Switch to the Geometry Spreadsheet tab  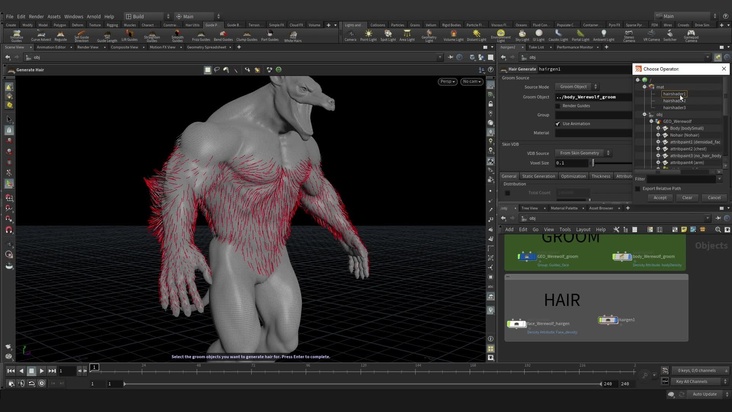pyautogui.click(x=206, y=47)
